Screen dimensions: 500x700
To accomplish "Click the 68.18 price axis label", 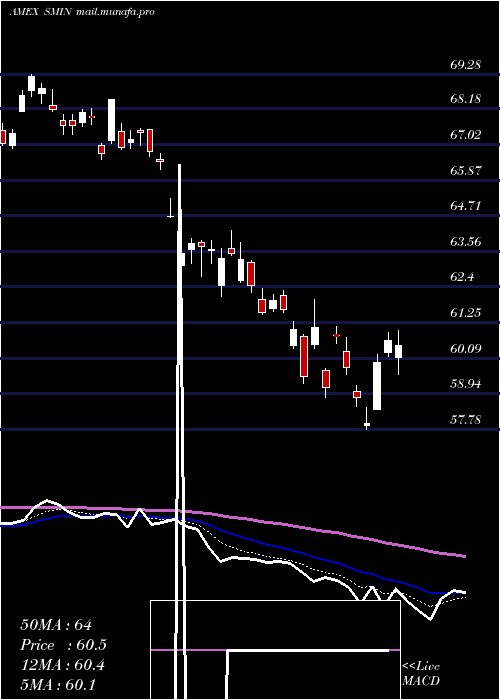I will tap(465, 99).
